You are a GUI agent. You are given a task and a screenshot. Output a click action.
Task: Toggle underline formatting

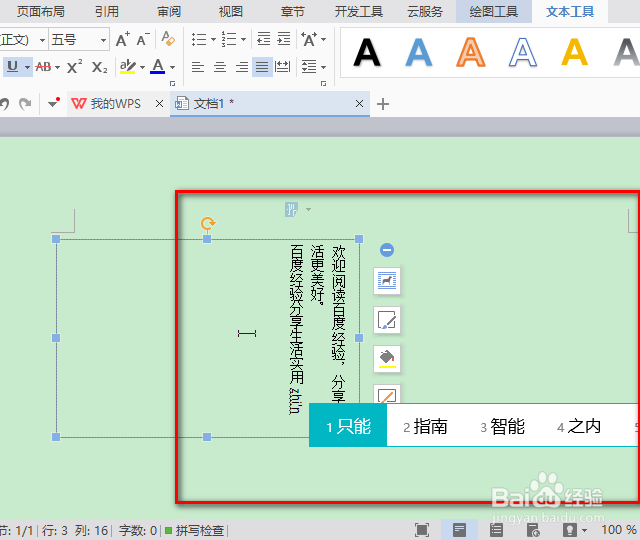(x=13, y=66)
